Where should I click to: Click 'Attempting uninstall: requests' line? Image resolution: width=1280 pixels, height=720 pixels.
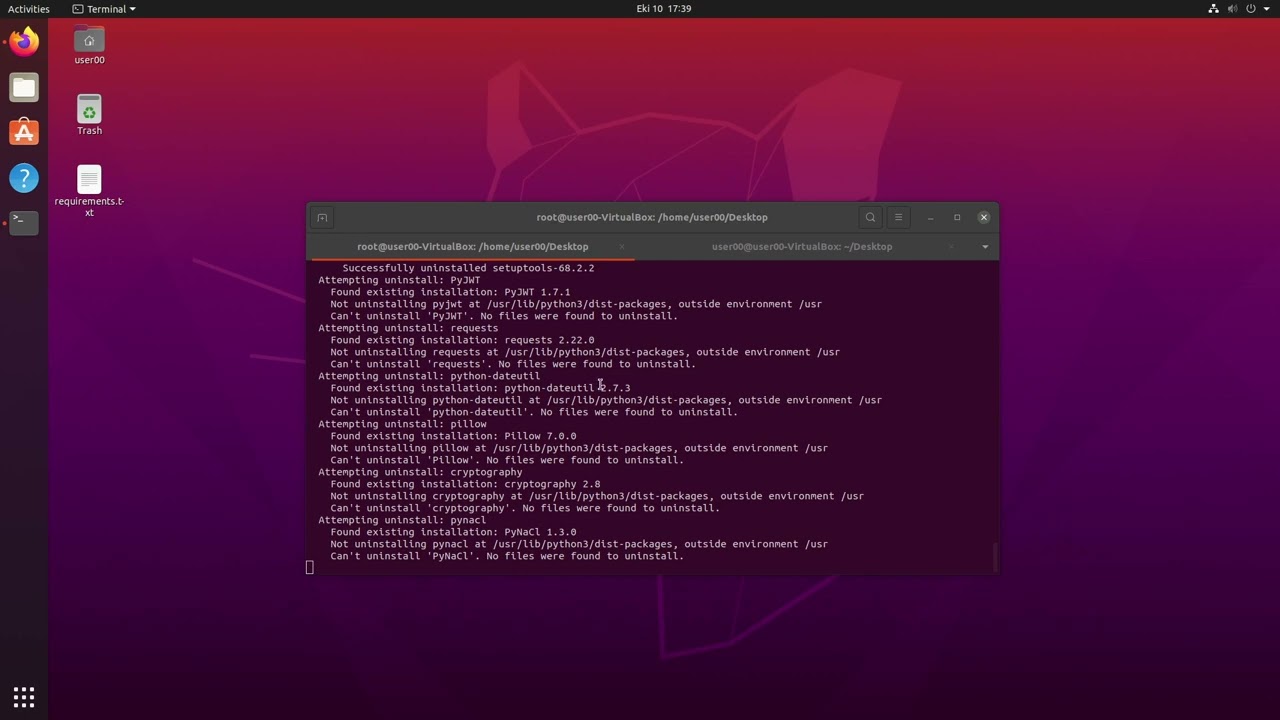pyautogui.click(x=408, y=328)
